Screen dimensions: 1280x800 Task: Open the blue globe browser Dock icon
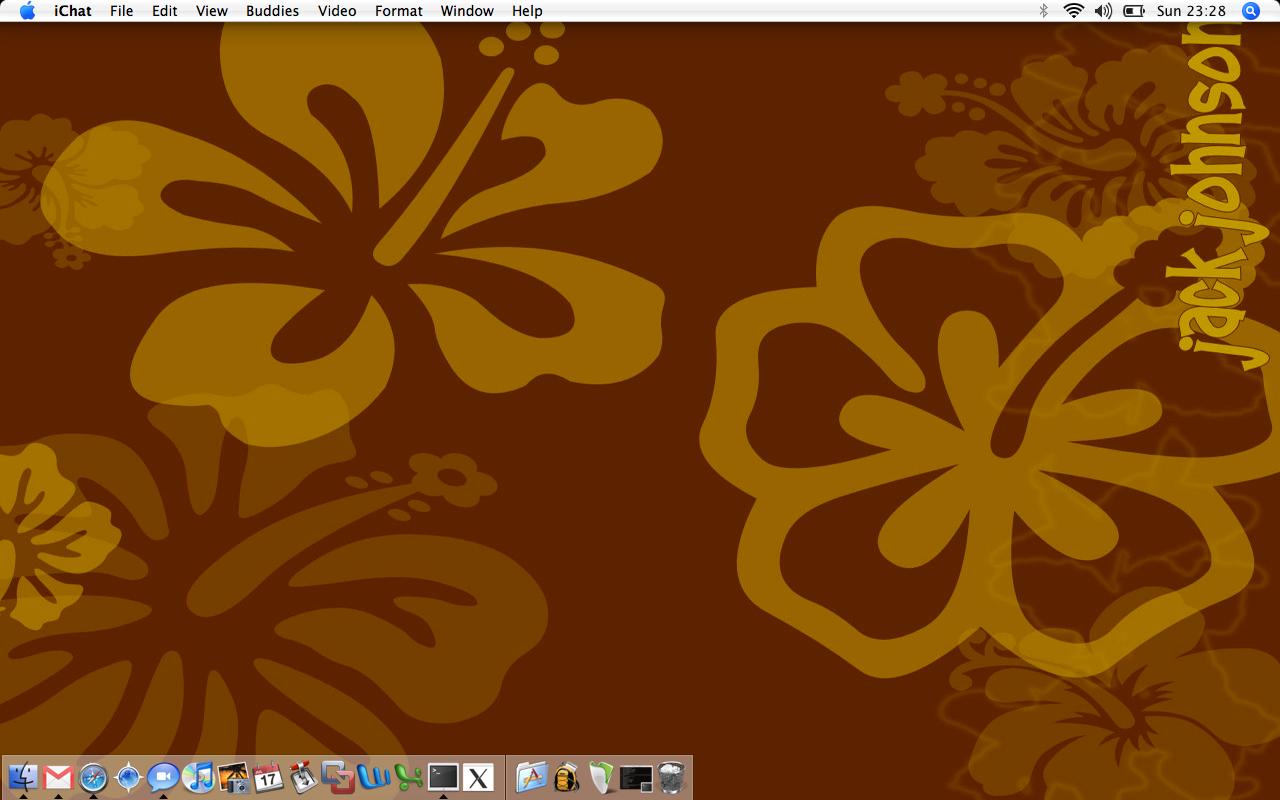(x=128, y=777)
